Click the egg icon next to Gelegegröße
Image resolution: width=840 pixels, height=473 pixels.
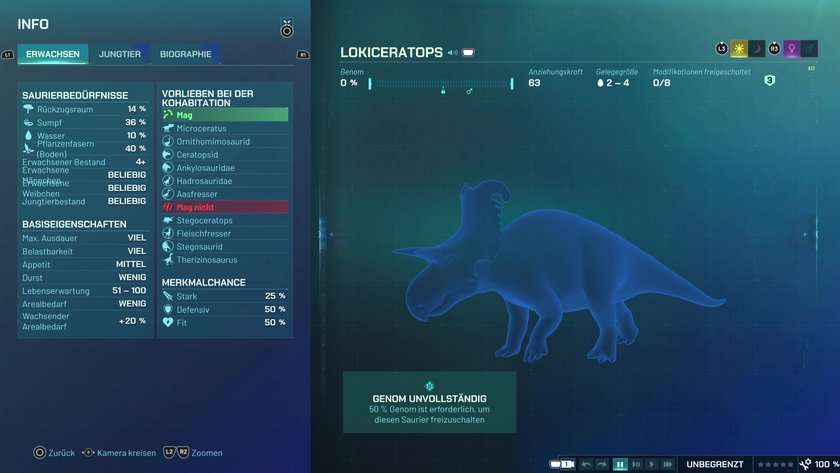[x=600, y=83]
